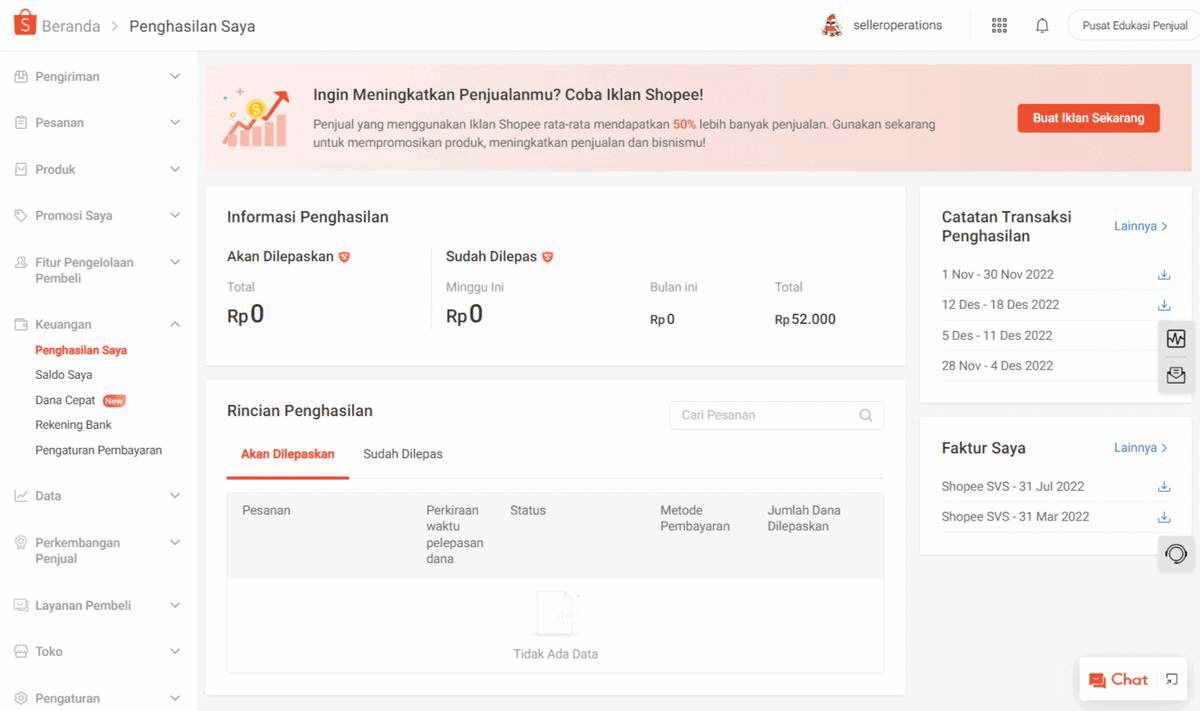Switch to the Sudah Dilepas tab
This screenshot has width=1200, height=711.
pyautogui.click(x=403, y=454)
